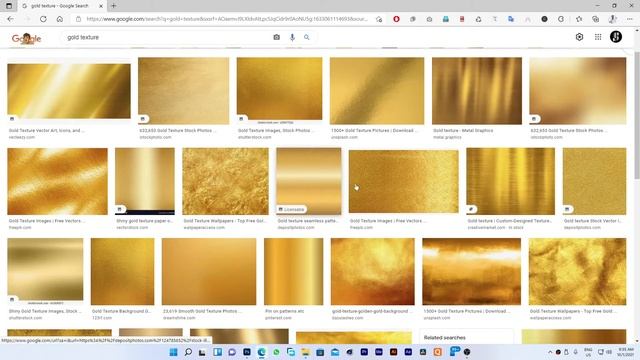Open the Shiny gold texture paper thumbnail

[145, 181]
